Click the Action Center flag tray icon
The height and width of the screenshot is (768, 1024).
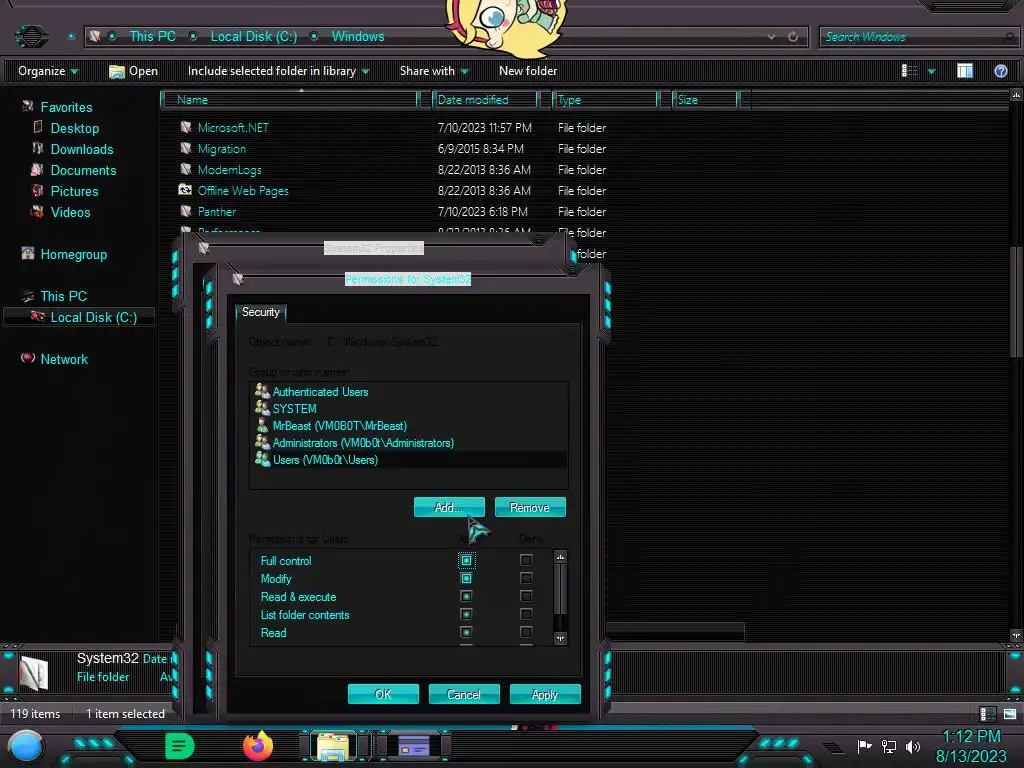(864, 746)
